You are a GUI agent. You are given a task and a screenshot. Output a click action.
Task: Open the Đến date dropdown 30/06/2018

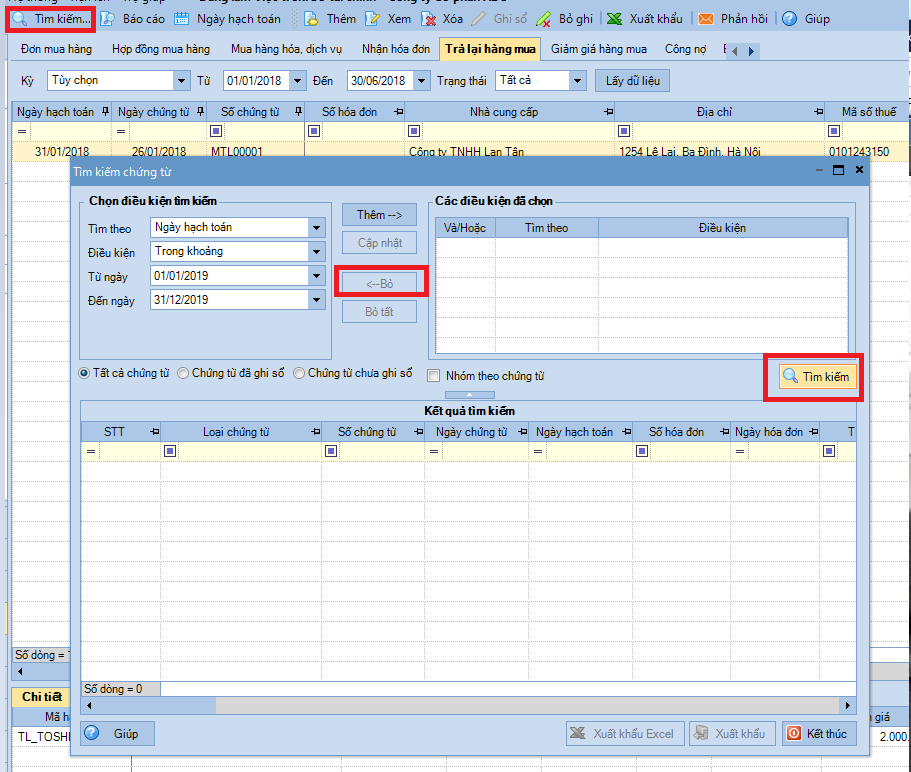click(x=422, y=81)
